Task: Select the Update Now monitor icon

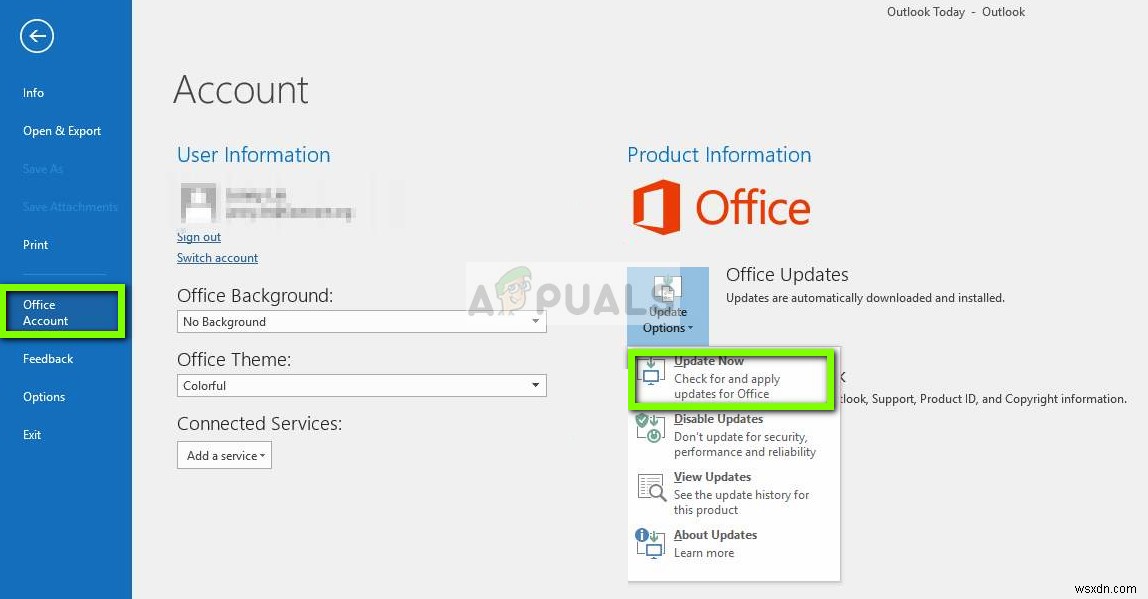Action: (x=653, y=370)
